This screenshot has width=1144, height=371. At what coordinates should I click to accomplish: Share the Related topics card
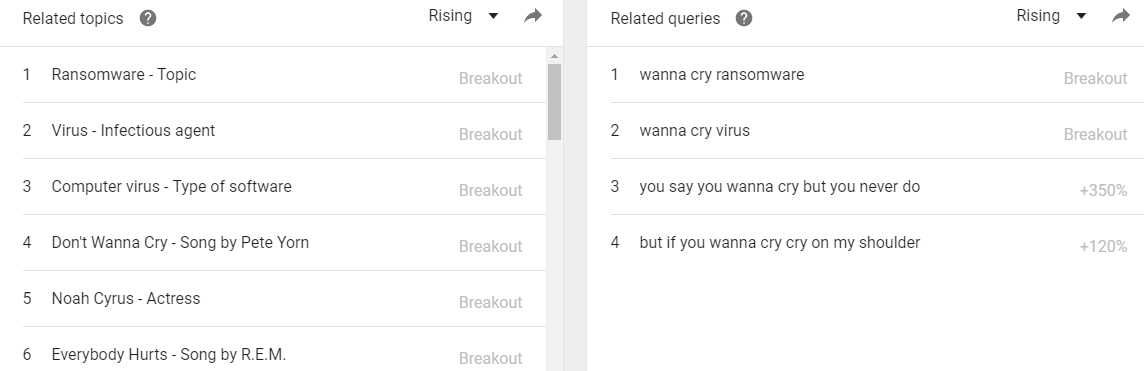[533, 16]
